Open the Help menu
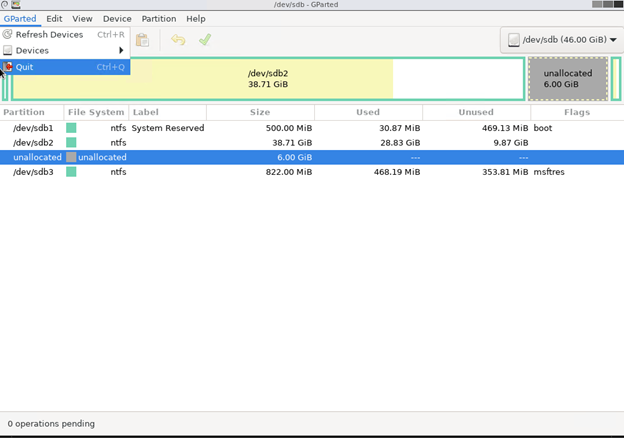Image resolution: width=624 pixels, height=438 pixels. click(196, 19)
